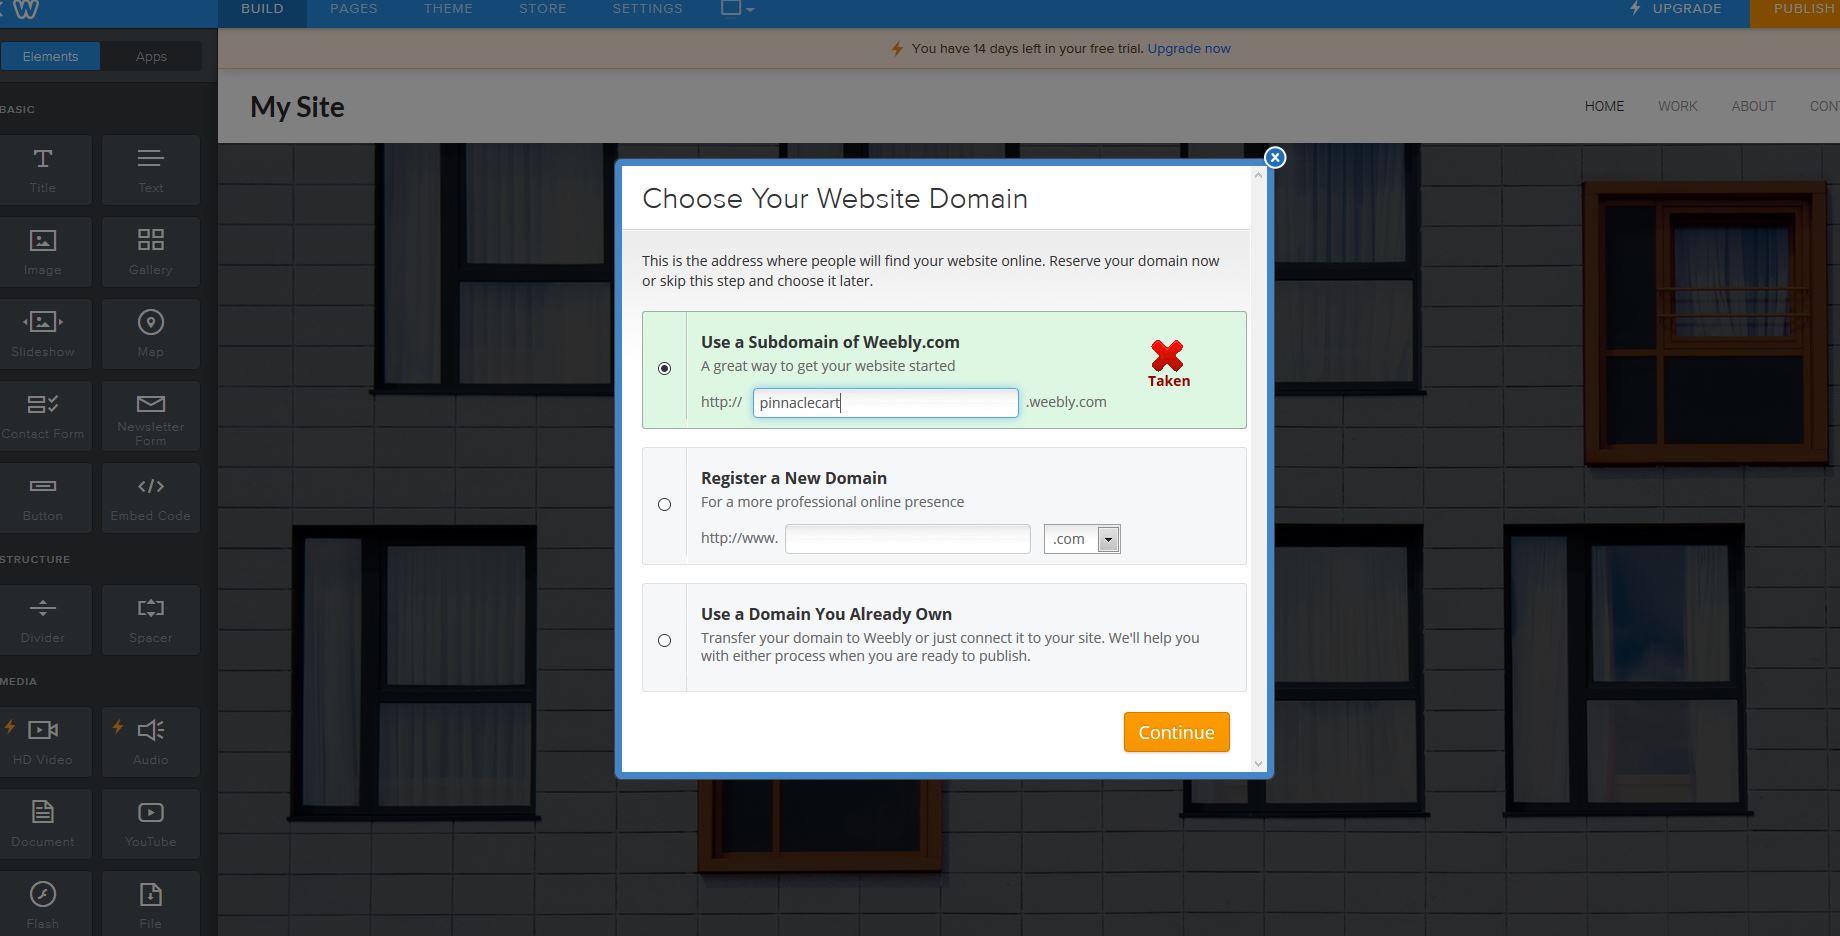Switch to the Elements sidebar tab
Screen dimensions: 1840x936
(50, 56)
